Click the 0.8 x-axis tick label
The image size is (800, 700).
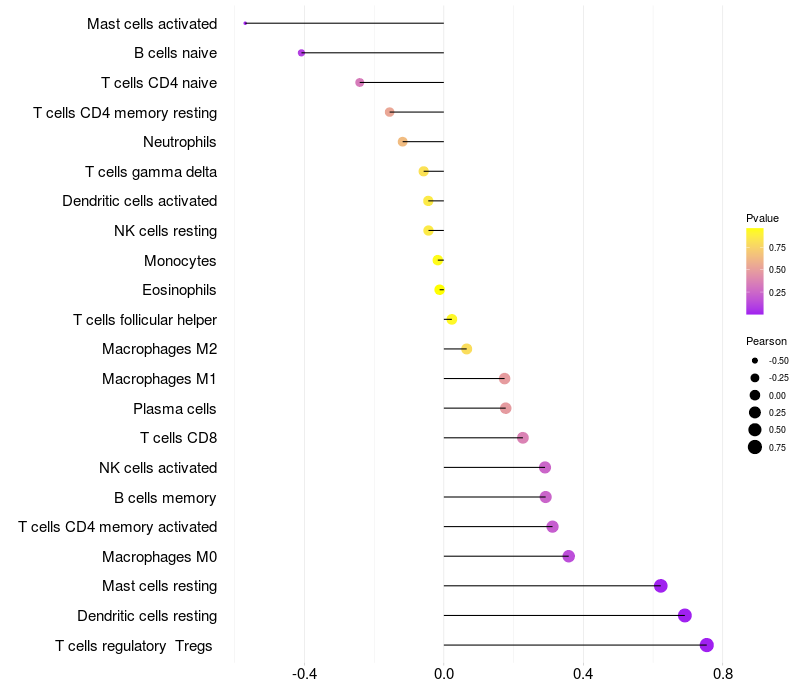[x=723, y=675]
